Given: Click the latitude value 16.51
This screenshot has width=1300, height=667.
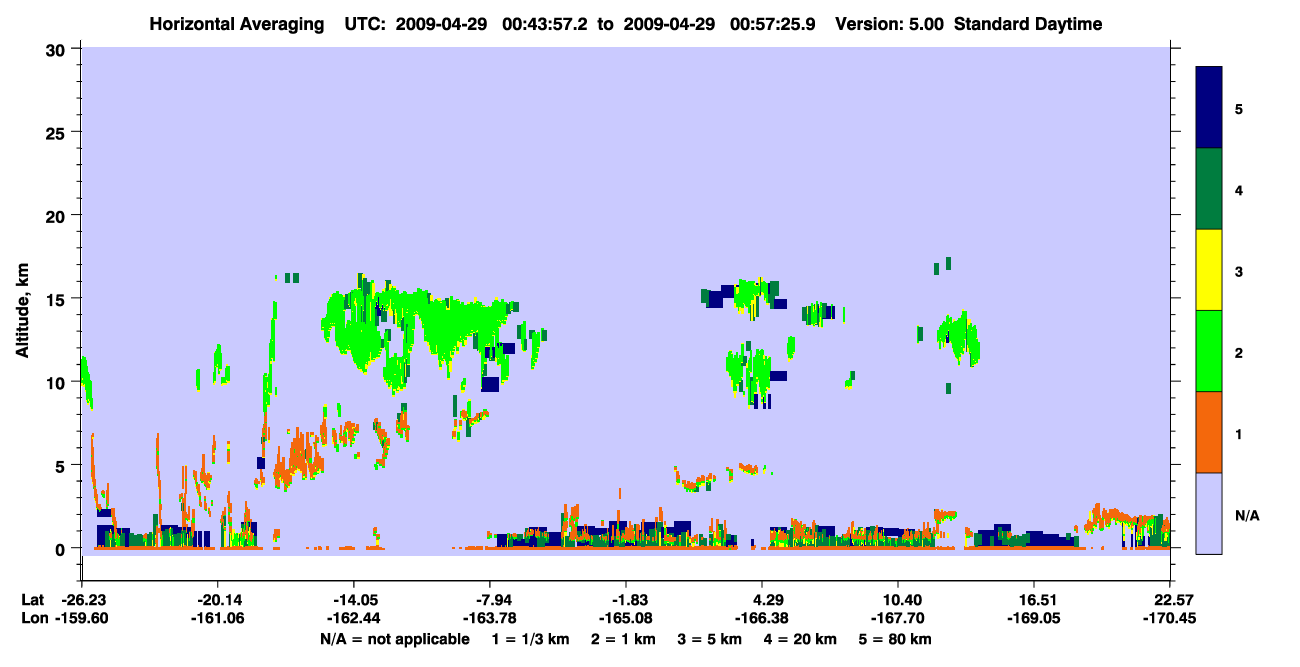Looking at the screenshot, I should click(1033, 600).
